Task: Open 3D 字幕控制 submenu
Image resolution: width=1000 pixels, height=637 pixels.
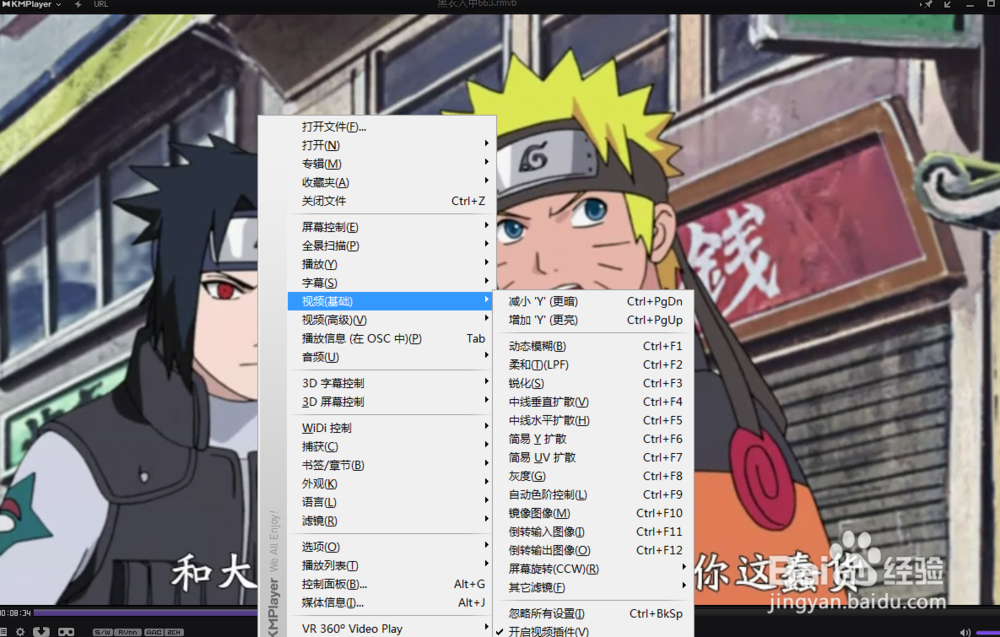Action: [x=392, y=383]
